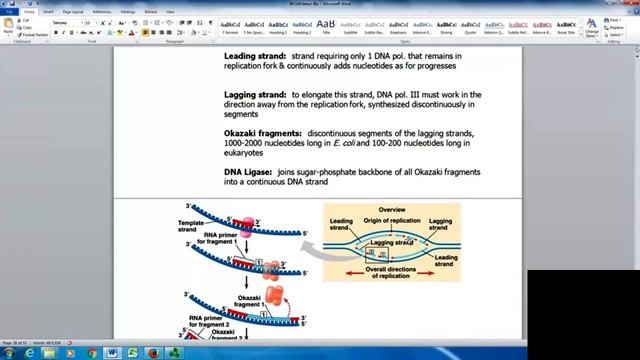640x360 pixels.
Task: Toggle Italic formatting
Action: click(x=63, y=33)
